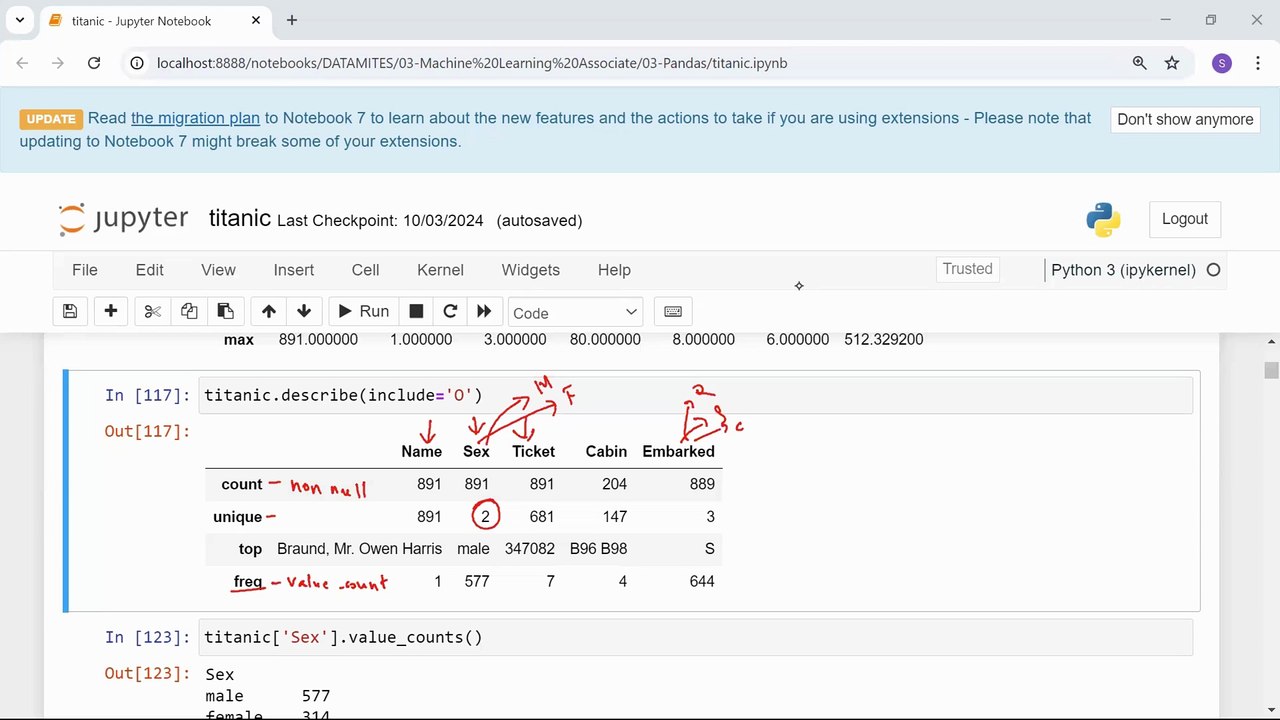Cut selected cells with scissors icon
This screenshot has width=1280, height=720.
[152, 312]
